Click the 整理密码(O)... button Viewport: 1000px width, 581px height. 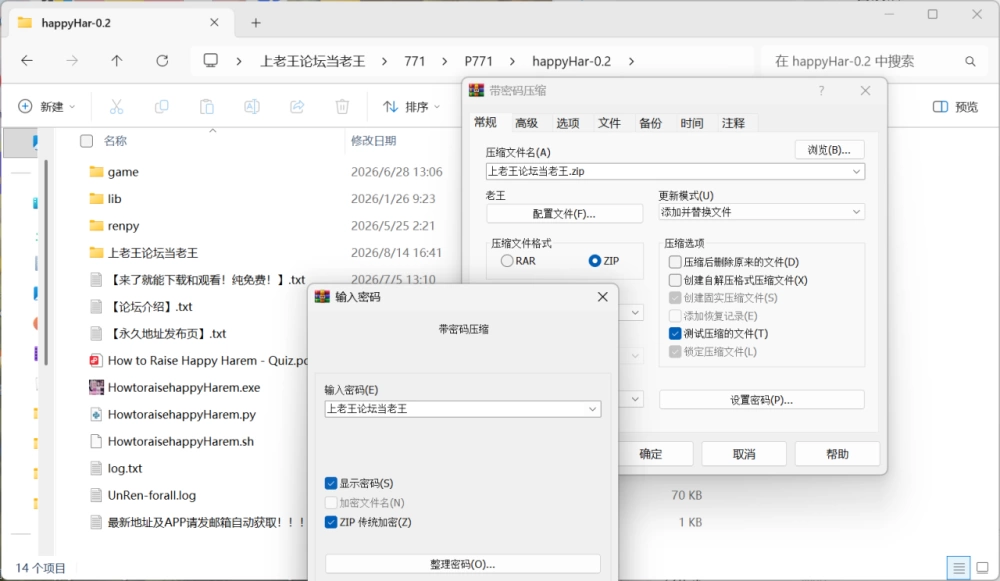(x=462, y=564)
